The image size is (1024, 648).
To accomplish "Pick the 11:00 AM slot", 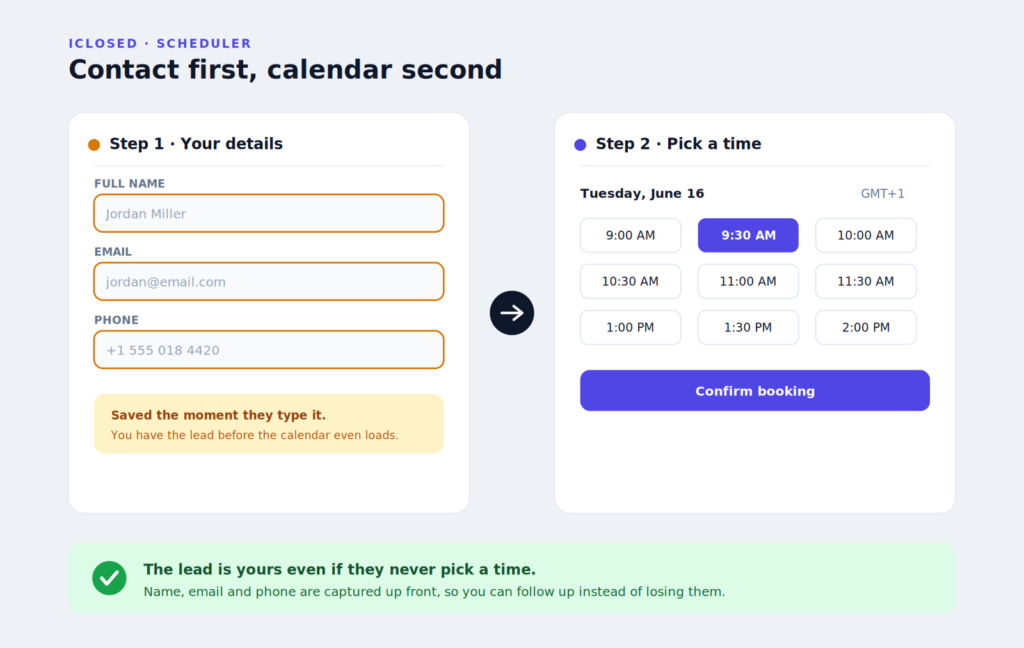I will [748, 282].
